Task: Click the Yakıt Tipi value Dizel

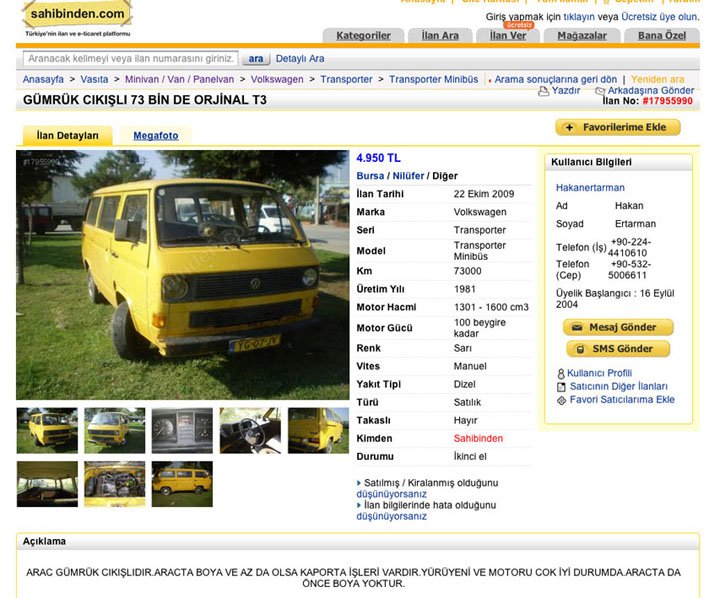Action: tap(464, 384)
